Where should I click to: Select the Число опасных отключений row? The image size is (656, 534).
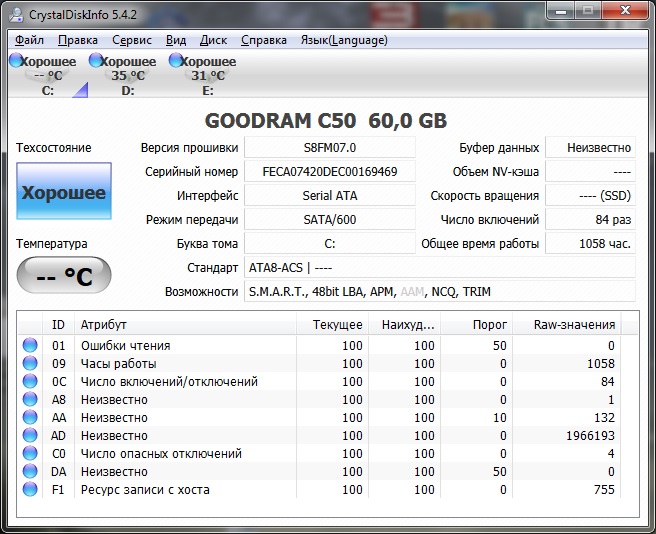pyautogui.click(x=319, y=454)
